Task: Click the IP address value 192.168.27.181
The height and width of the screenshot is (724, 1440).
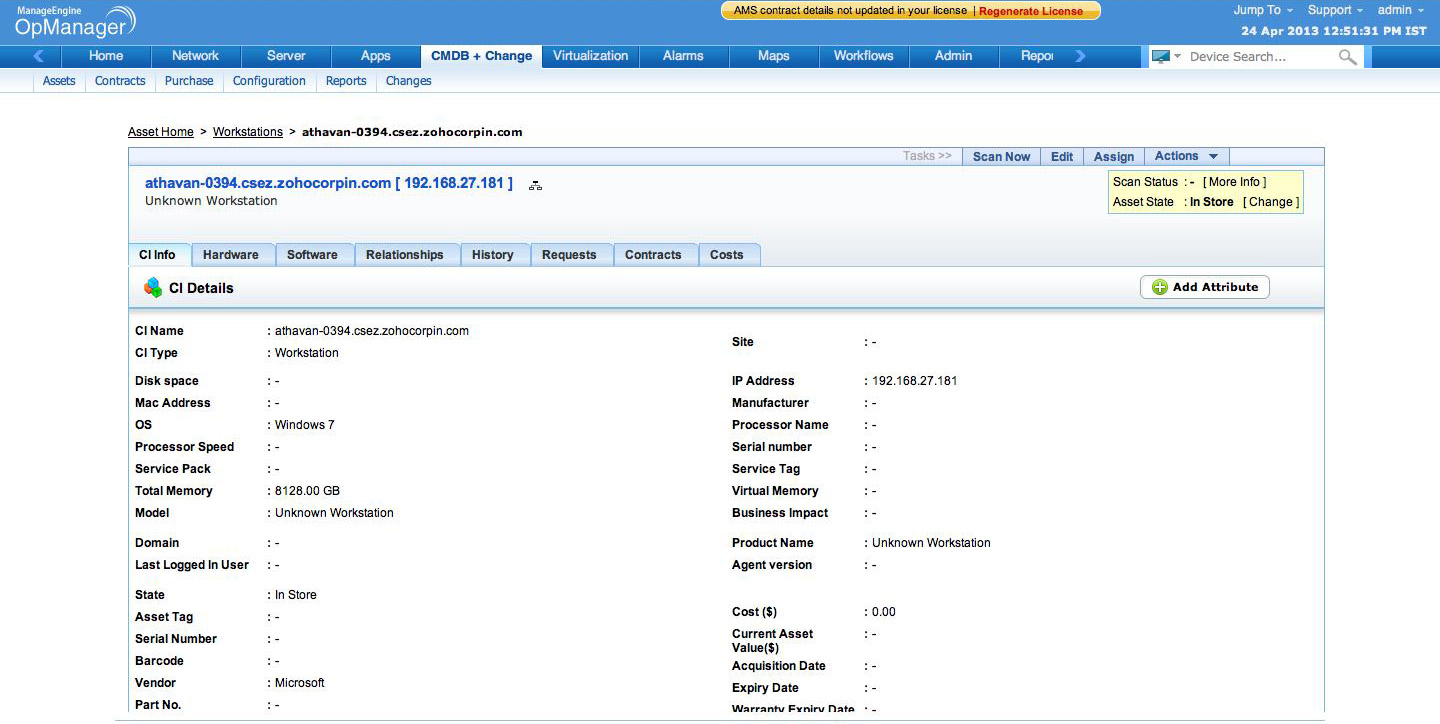Action: (915, 381)
